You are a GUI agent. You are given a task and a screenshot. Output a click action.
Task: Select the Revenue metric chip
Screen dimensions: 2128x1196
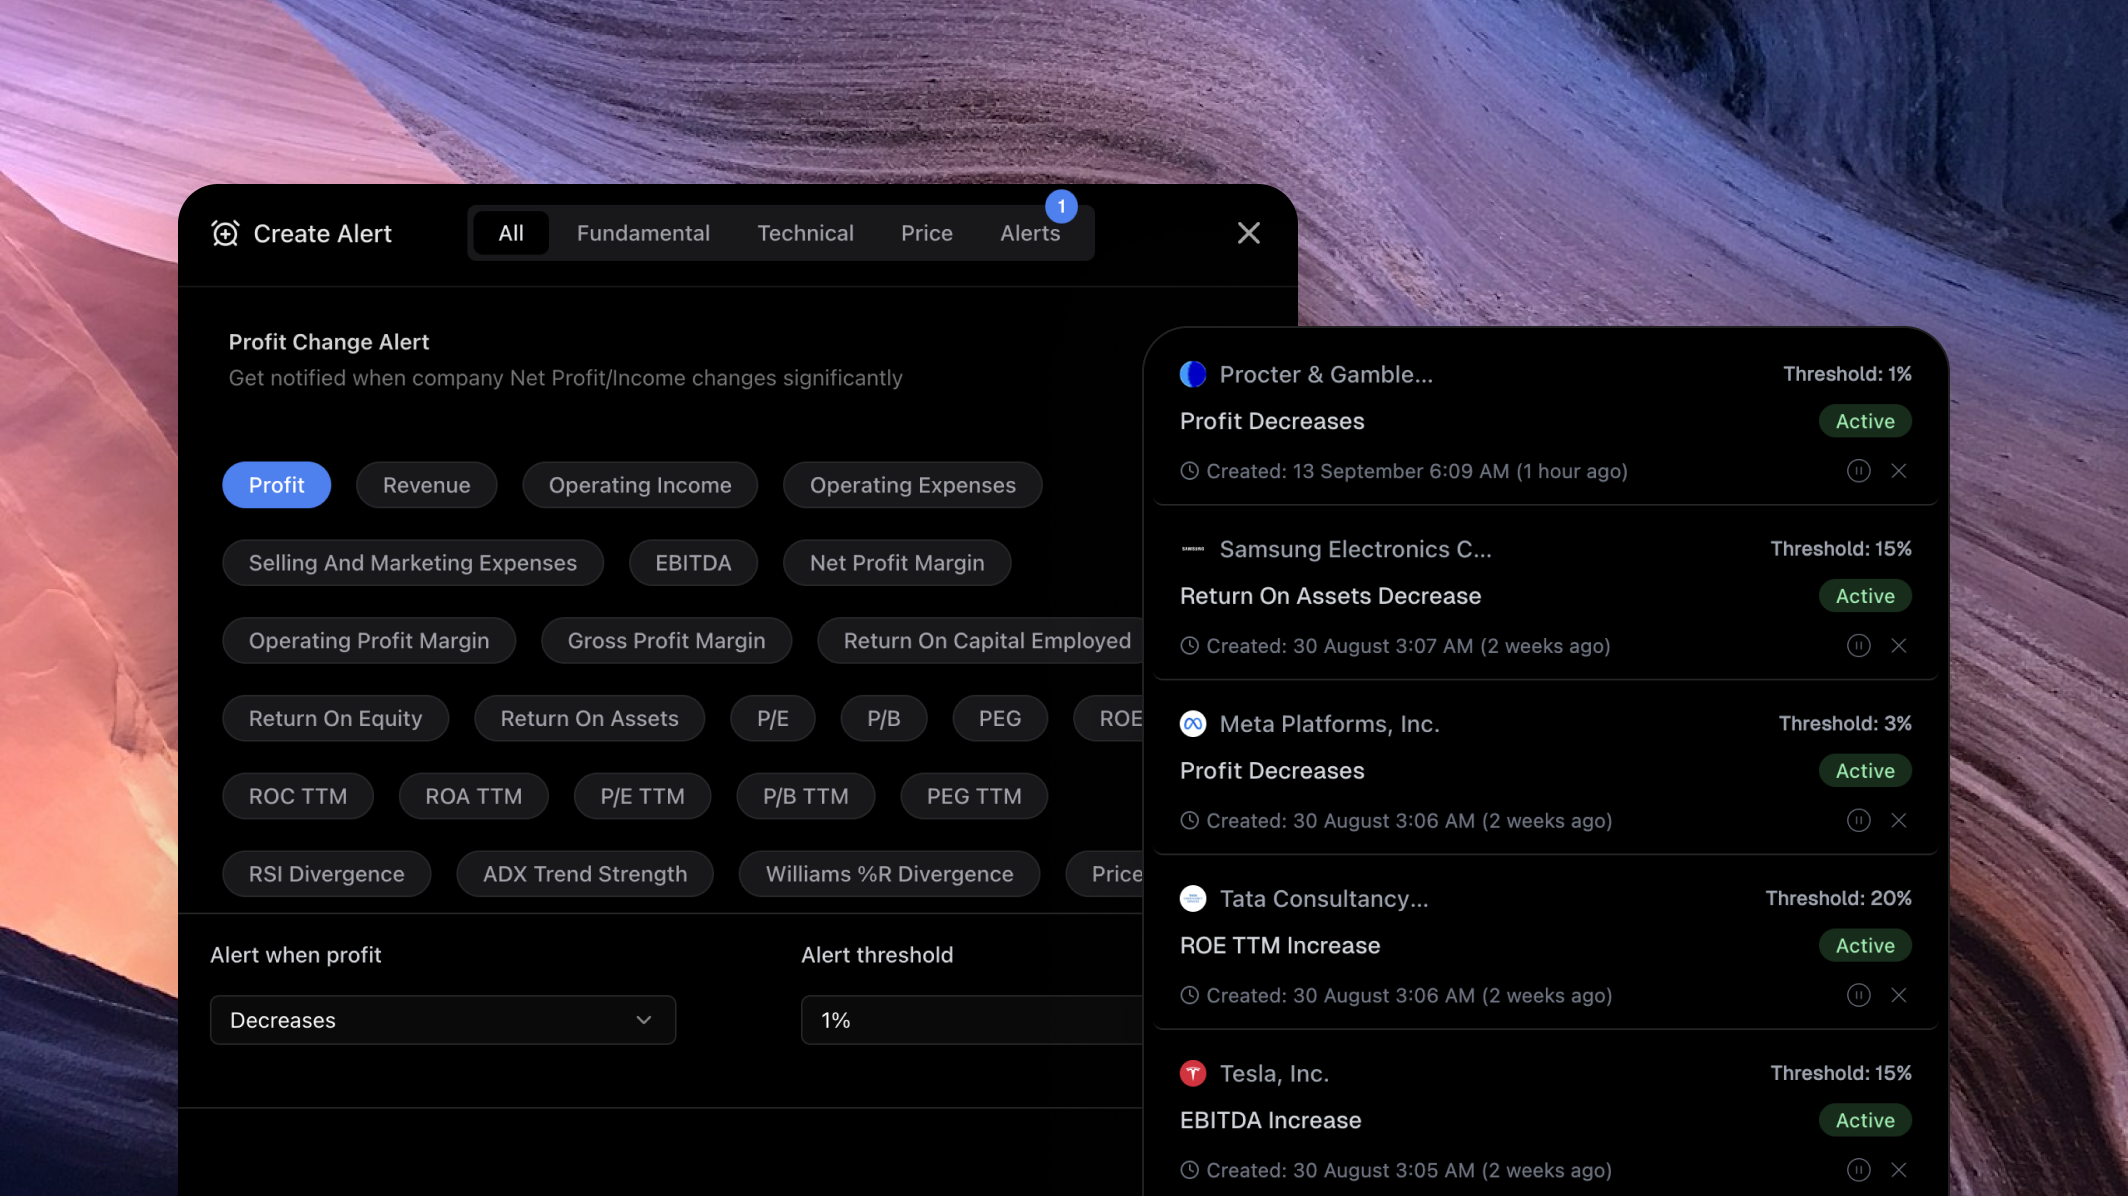(x=426, y=485)
